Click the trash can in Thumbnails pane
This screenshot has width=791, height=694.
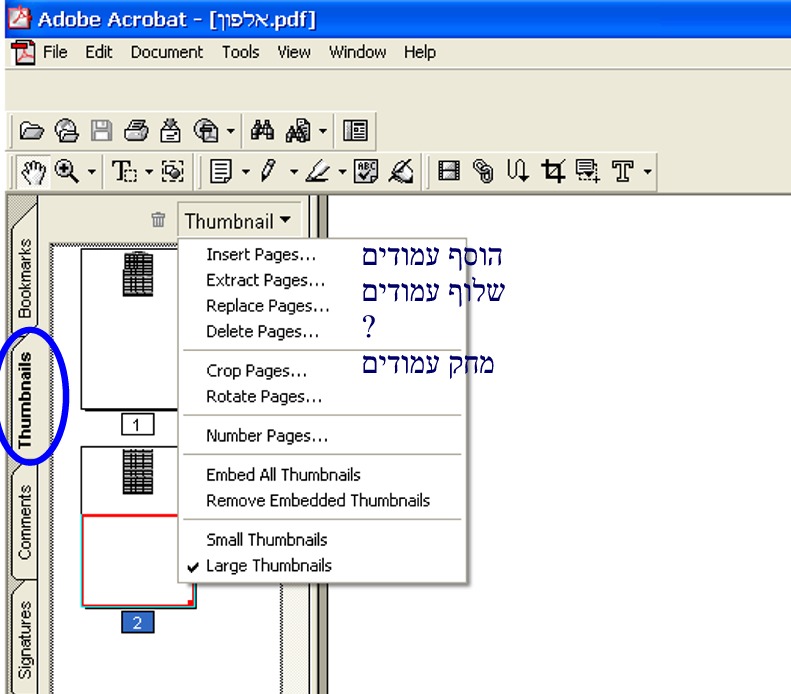pyautogui.click(x=158, y=219)
